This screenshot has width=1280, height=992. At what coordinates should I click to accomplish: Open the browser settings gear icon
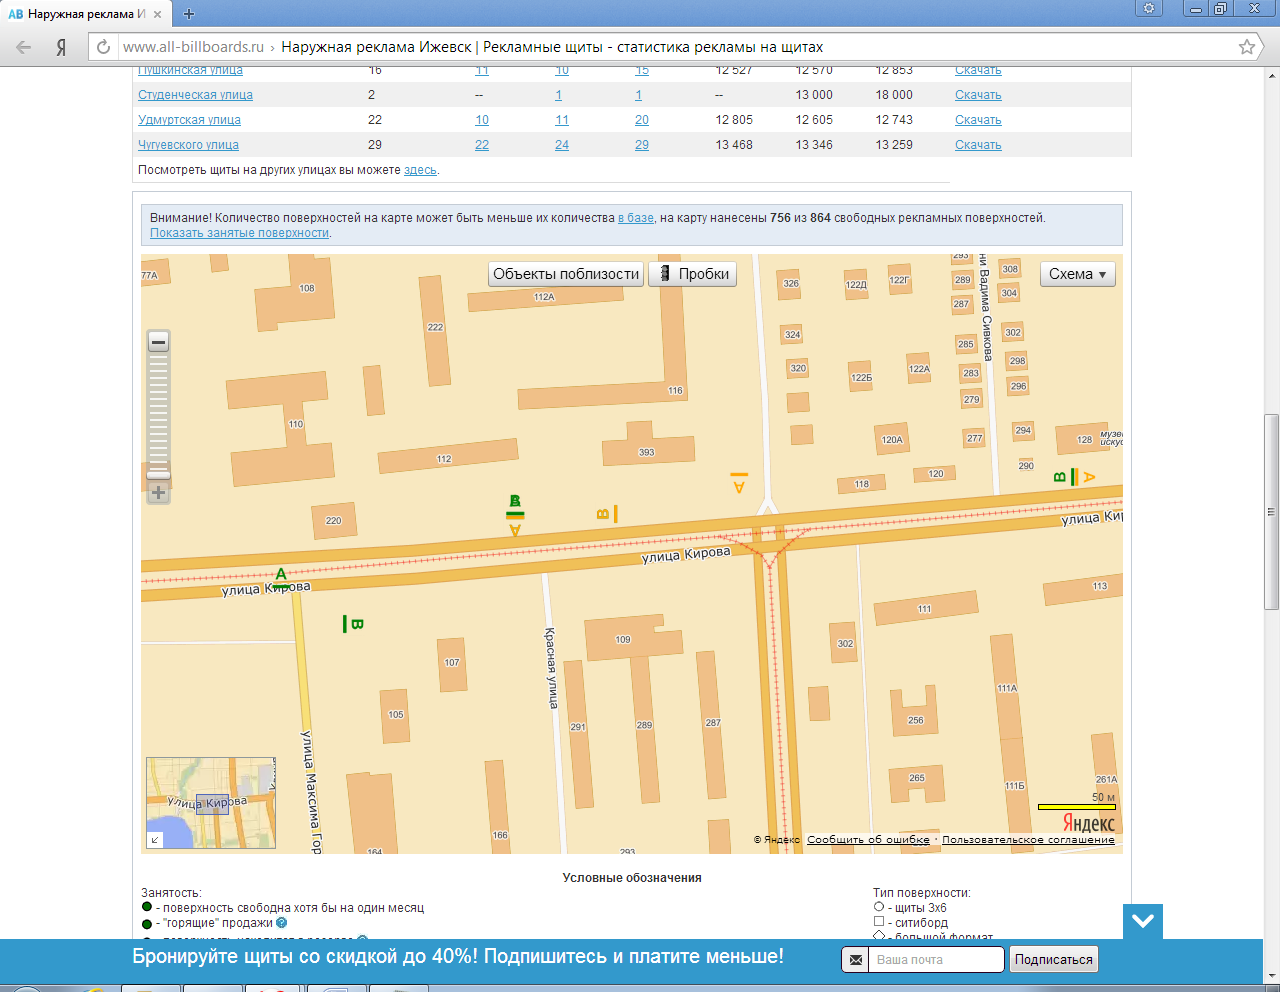pos(1149,9)
